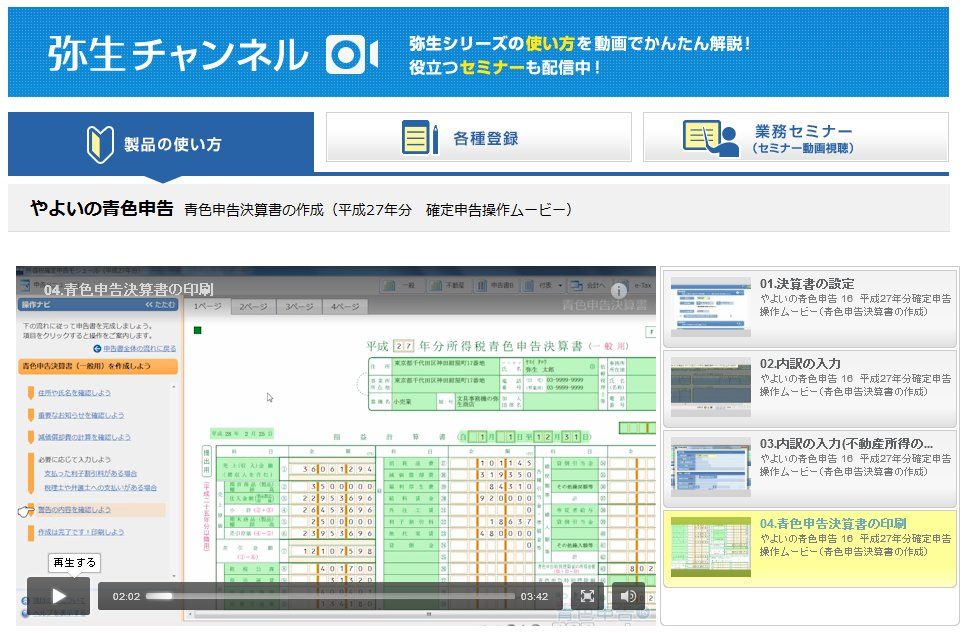Screen dimensions: 971x633
Task: Collapse the 操作ナビ panel with たたむ
Action: pos(160,305)
